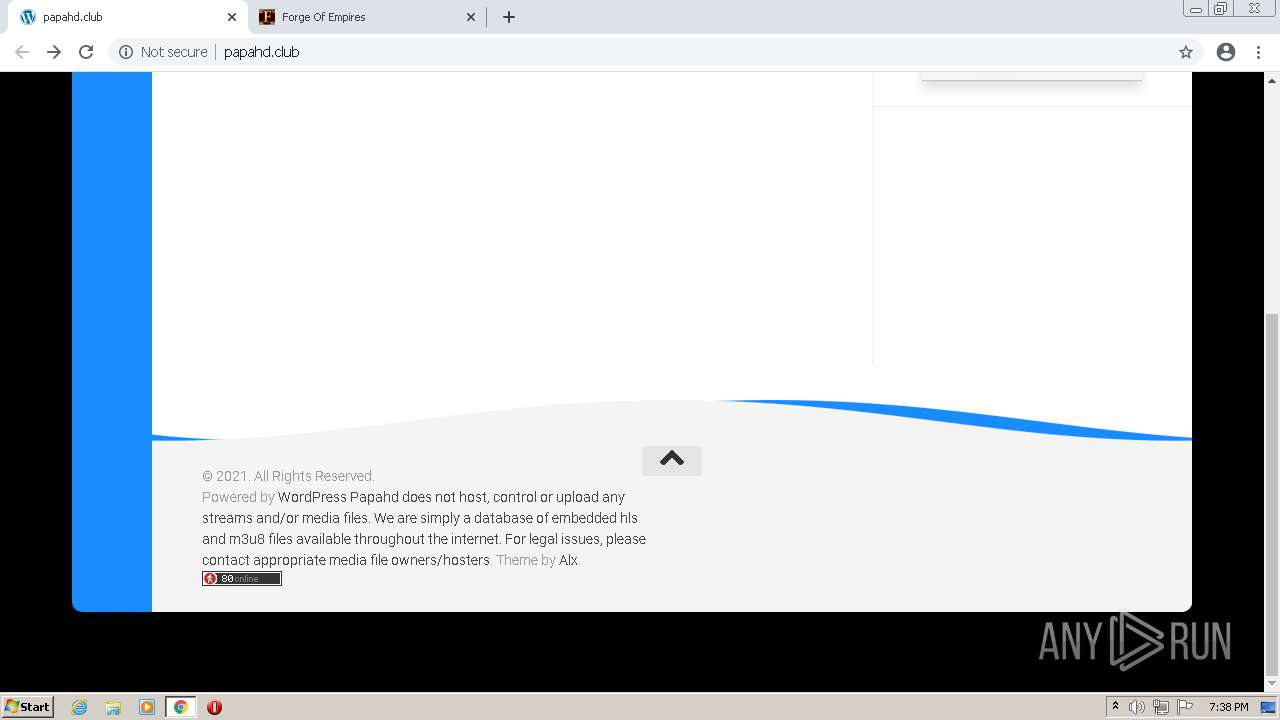Click the 7:38 PM system clock

coord(1228,707)
